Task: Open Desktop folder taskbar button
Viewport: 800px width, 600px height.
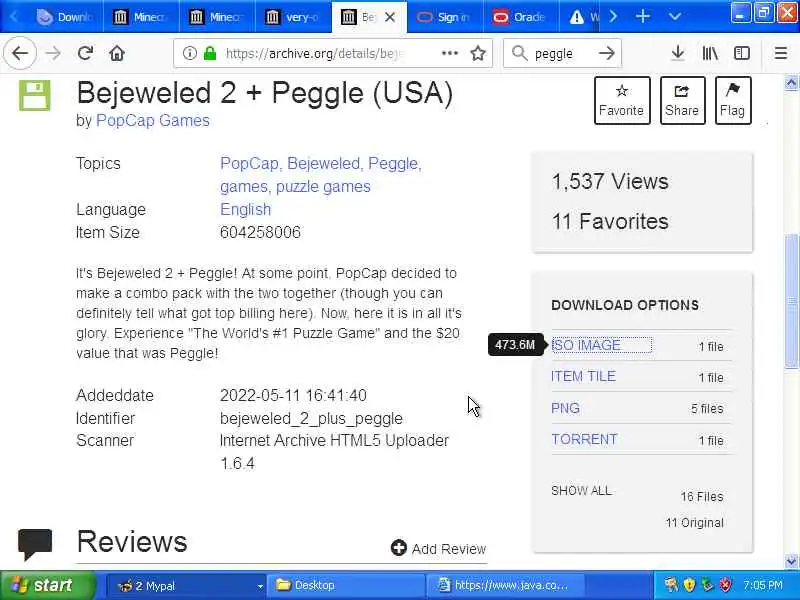Action: pos(347,586)
